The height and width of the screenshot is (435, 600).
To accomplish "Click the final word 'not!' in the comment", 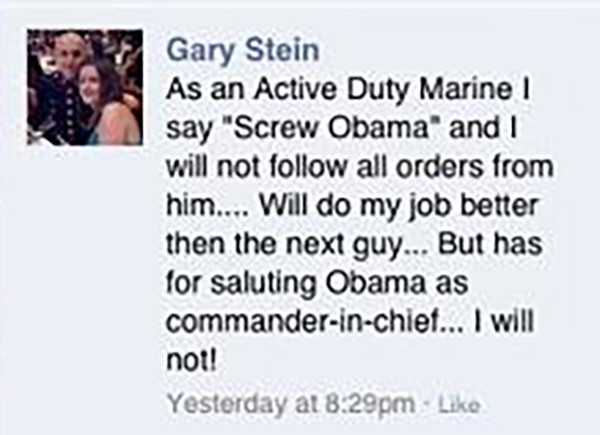I will (x=192, y=360).
